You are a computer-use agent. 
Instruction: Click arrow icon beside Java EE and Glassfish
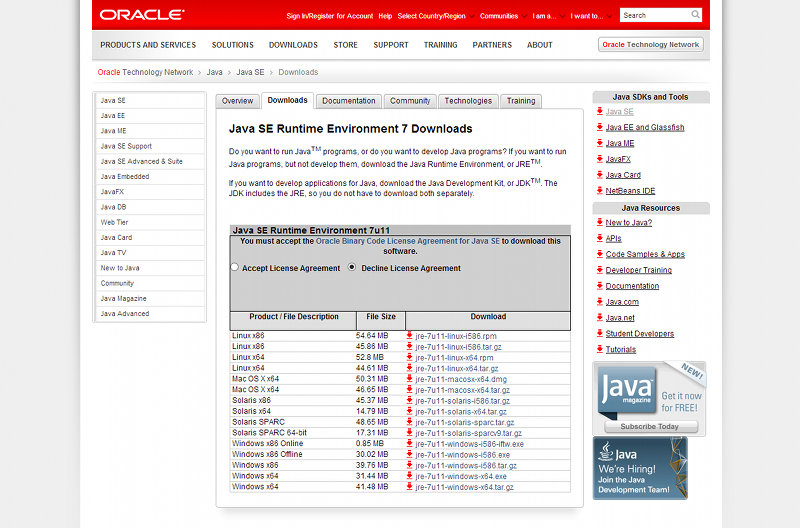coord(599,127)
